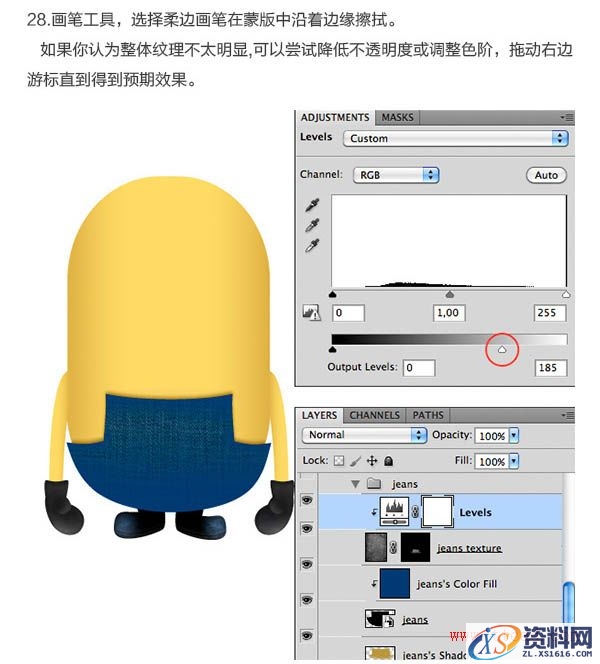Click the Levels adjustment layer thumbnail

pos(395,512)
